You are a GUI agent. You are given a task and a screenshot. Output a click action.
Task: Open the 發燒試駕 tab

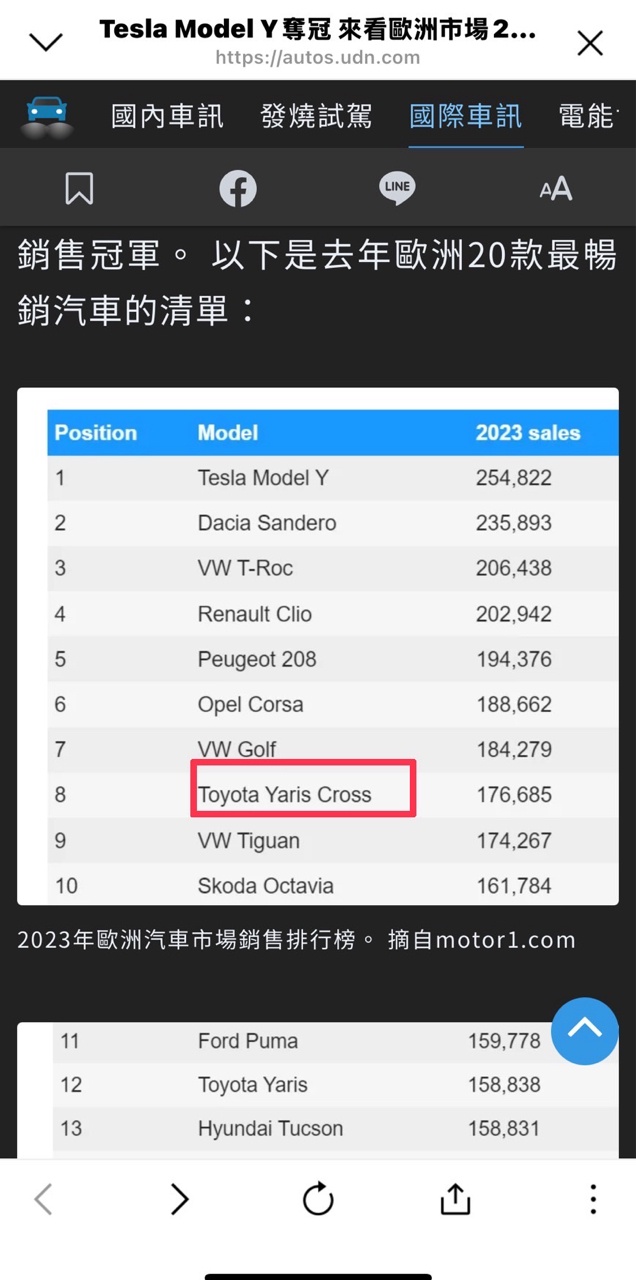tap(316, 117)
